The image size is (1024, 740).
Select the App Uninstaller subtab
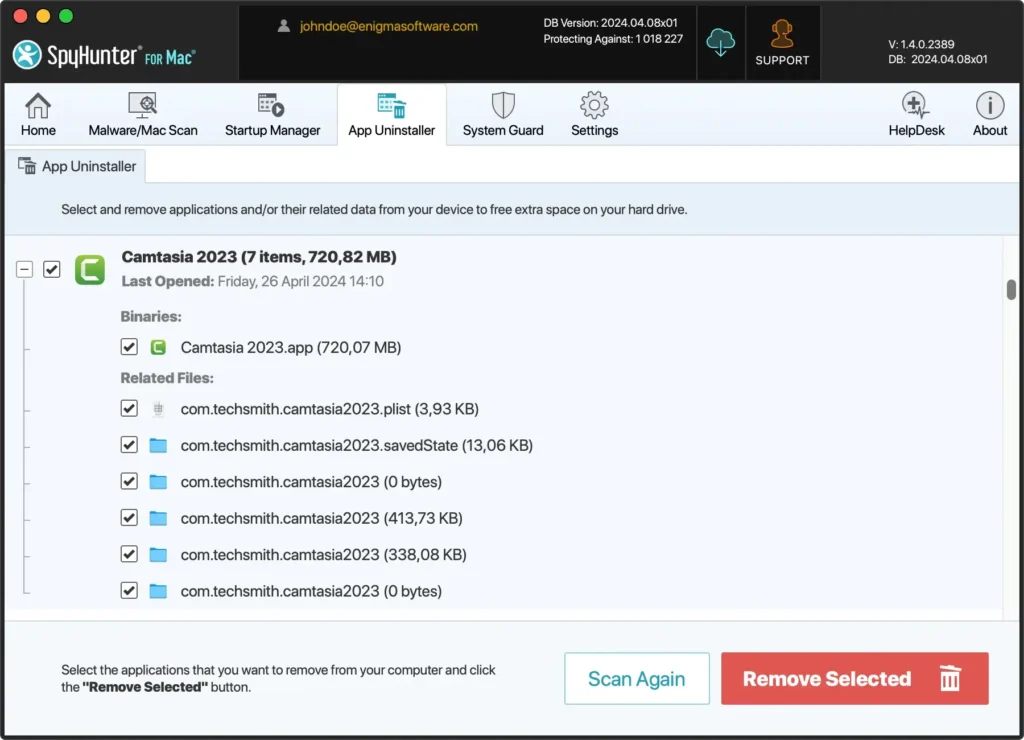76,166
